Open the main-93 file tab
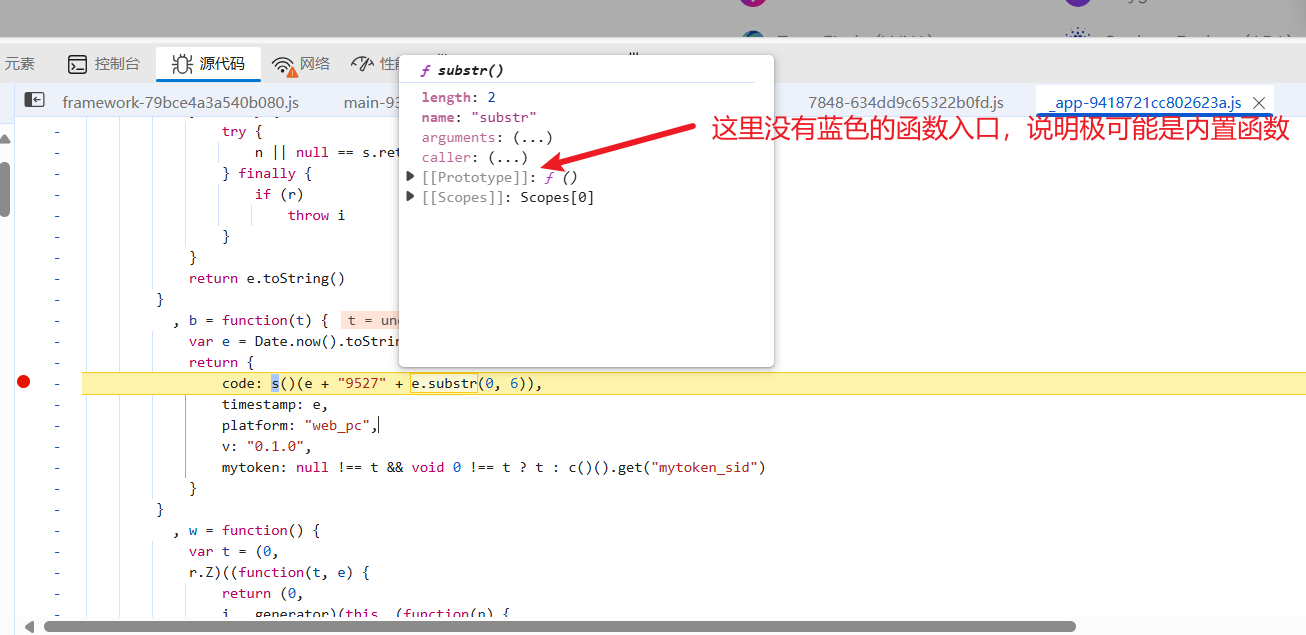Viewport: 1306px width, 635px height. (x=371, y=102)
